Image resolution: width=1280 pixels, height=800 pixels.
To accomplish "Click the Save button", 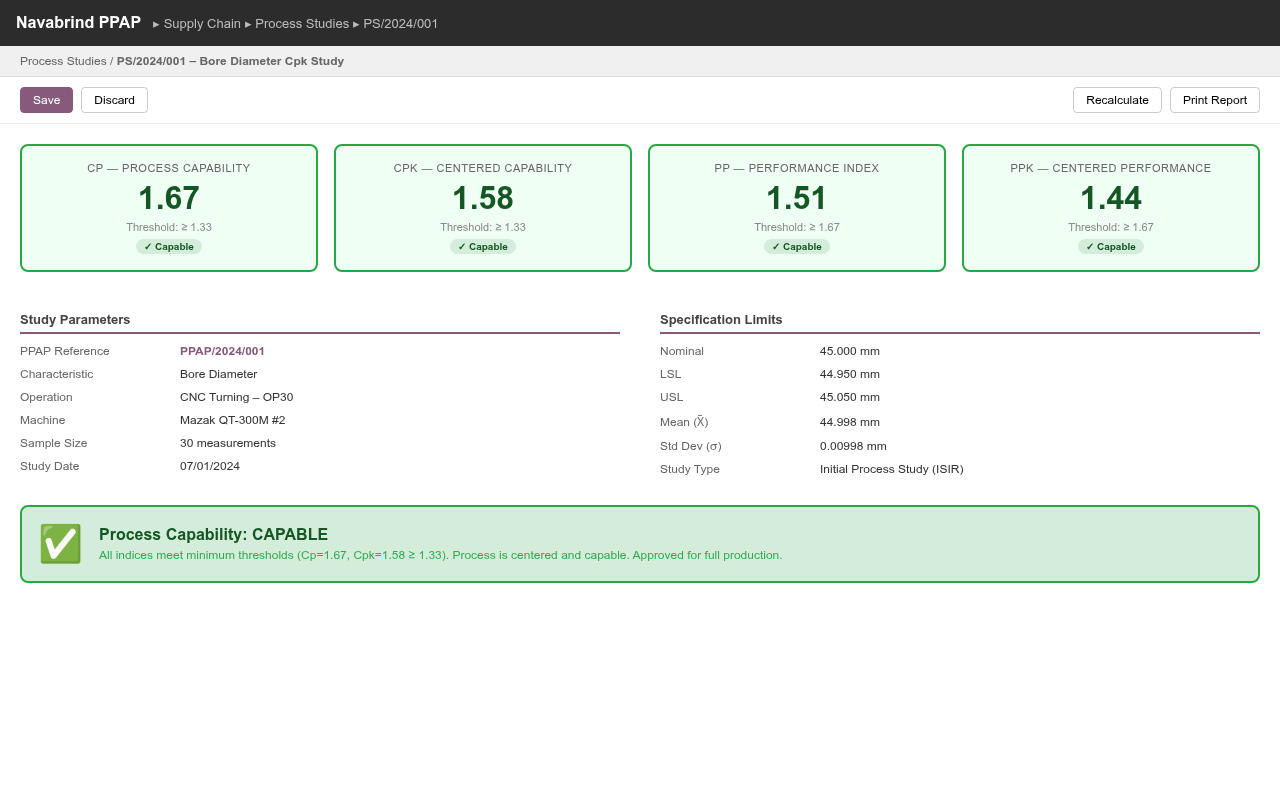I will coord(46,100).
